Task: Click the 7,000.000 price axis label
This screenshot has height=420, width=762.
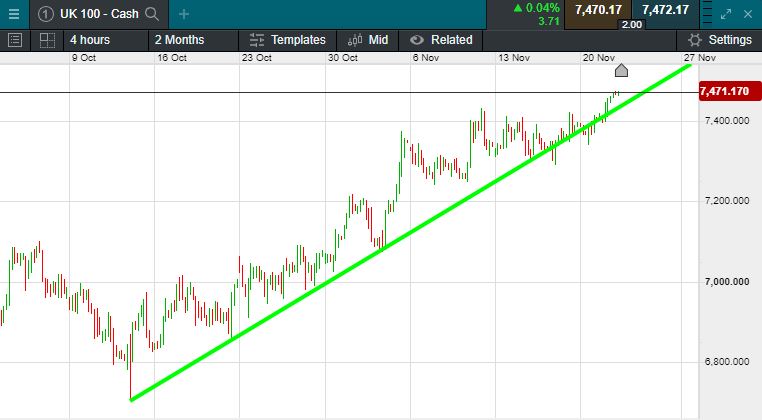Action: click(727, 282)
